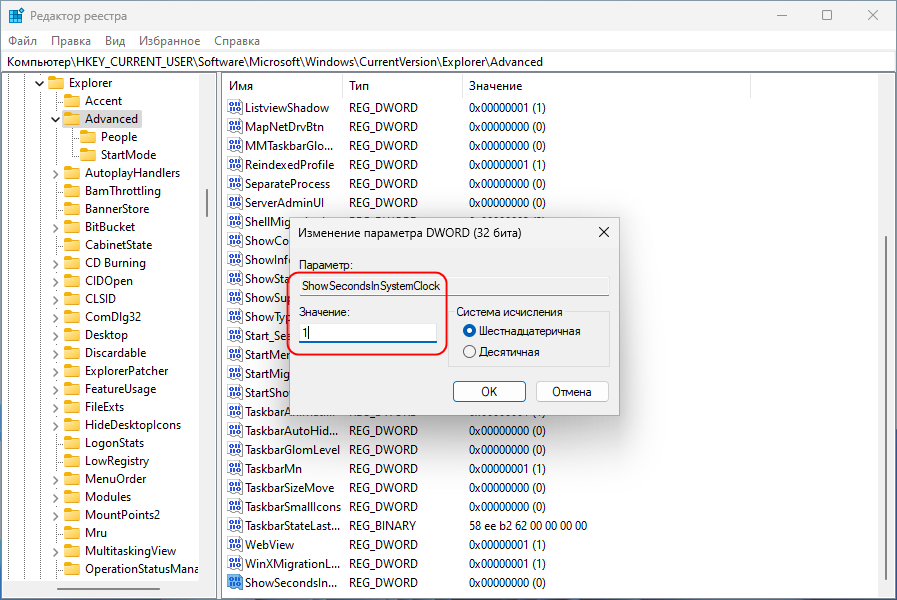Screen dimensions: 897x600
Task: Click the registry path address bar
Action: [x=448, y=62]
